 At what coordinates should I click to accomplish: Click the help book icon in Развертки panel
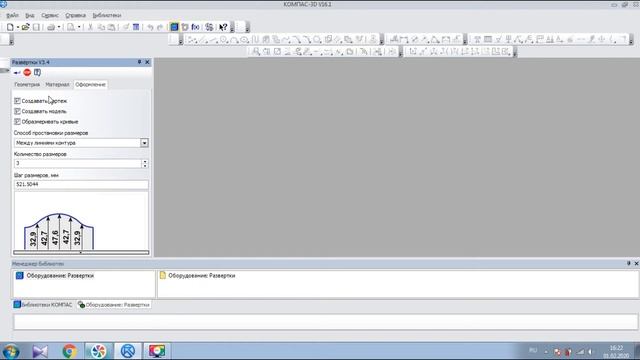click(37, 72)
